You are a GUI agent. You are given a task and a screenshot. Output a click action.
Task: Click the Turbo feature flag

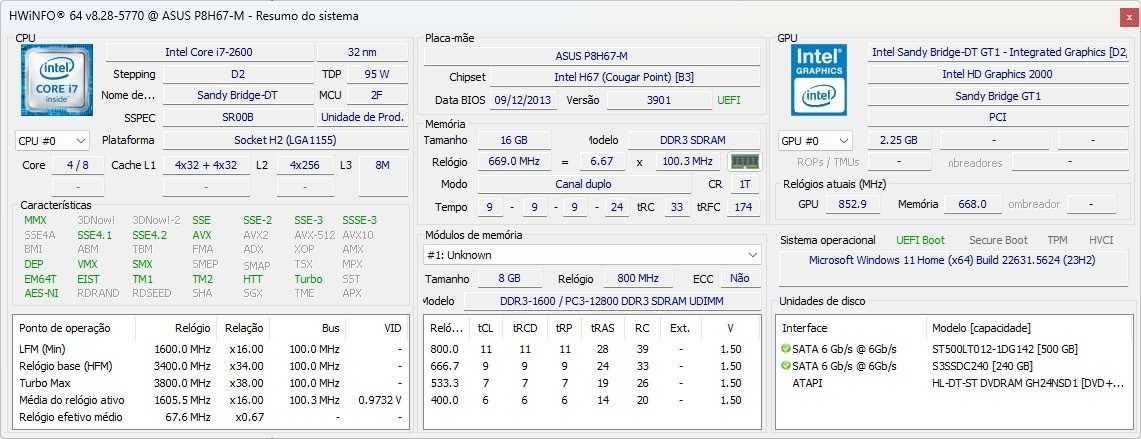(308, 278)
